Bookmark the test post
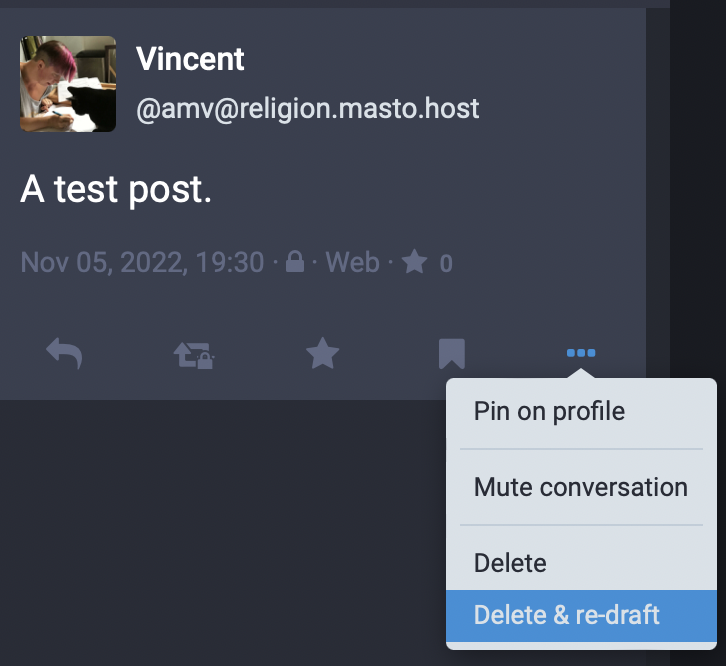The height and width of the screenshot is (666, 726). click(x=451, y=353)
